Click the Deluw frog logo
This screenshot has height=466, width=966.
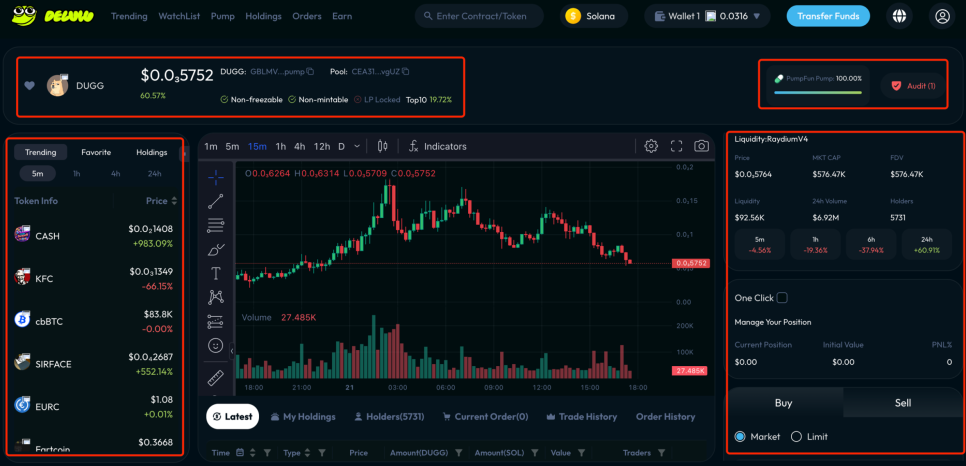pyautogui.click(x=24, y=15)
